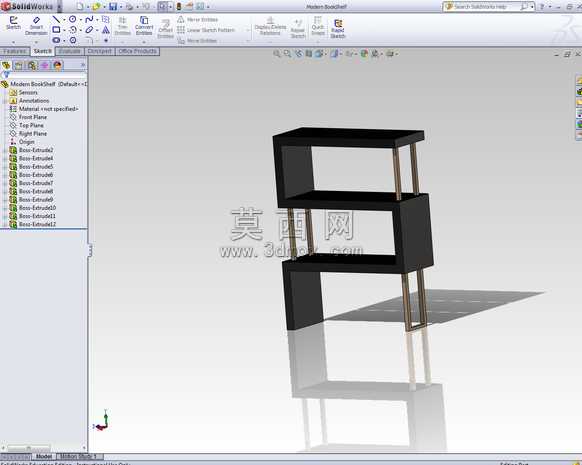Click Offset Entities tool
Image resolution: width=582 pixels, height=465 pixels.
(166, 29)
